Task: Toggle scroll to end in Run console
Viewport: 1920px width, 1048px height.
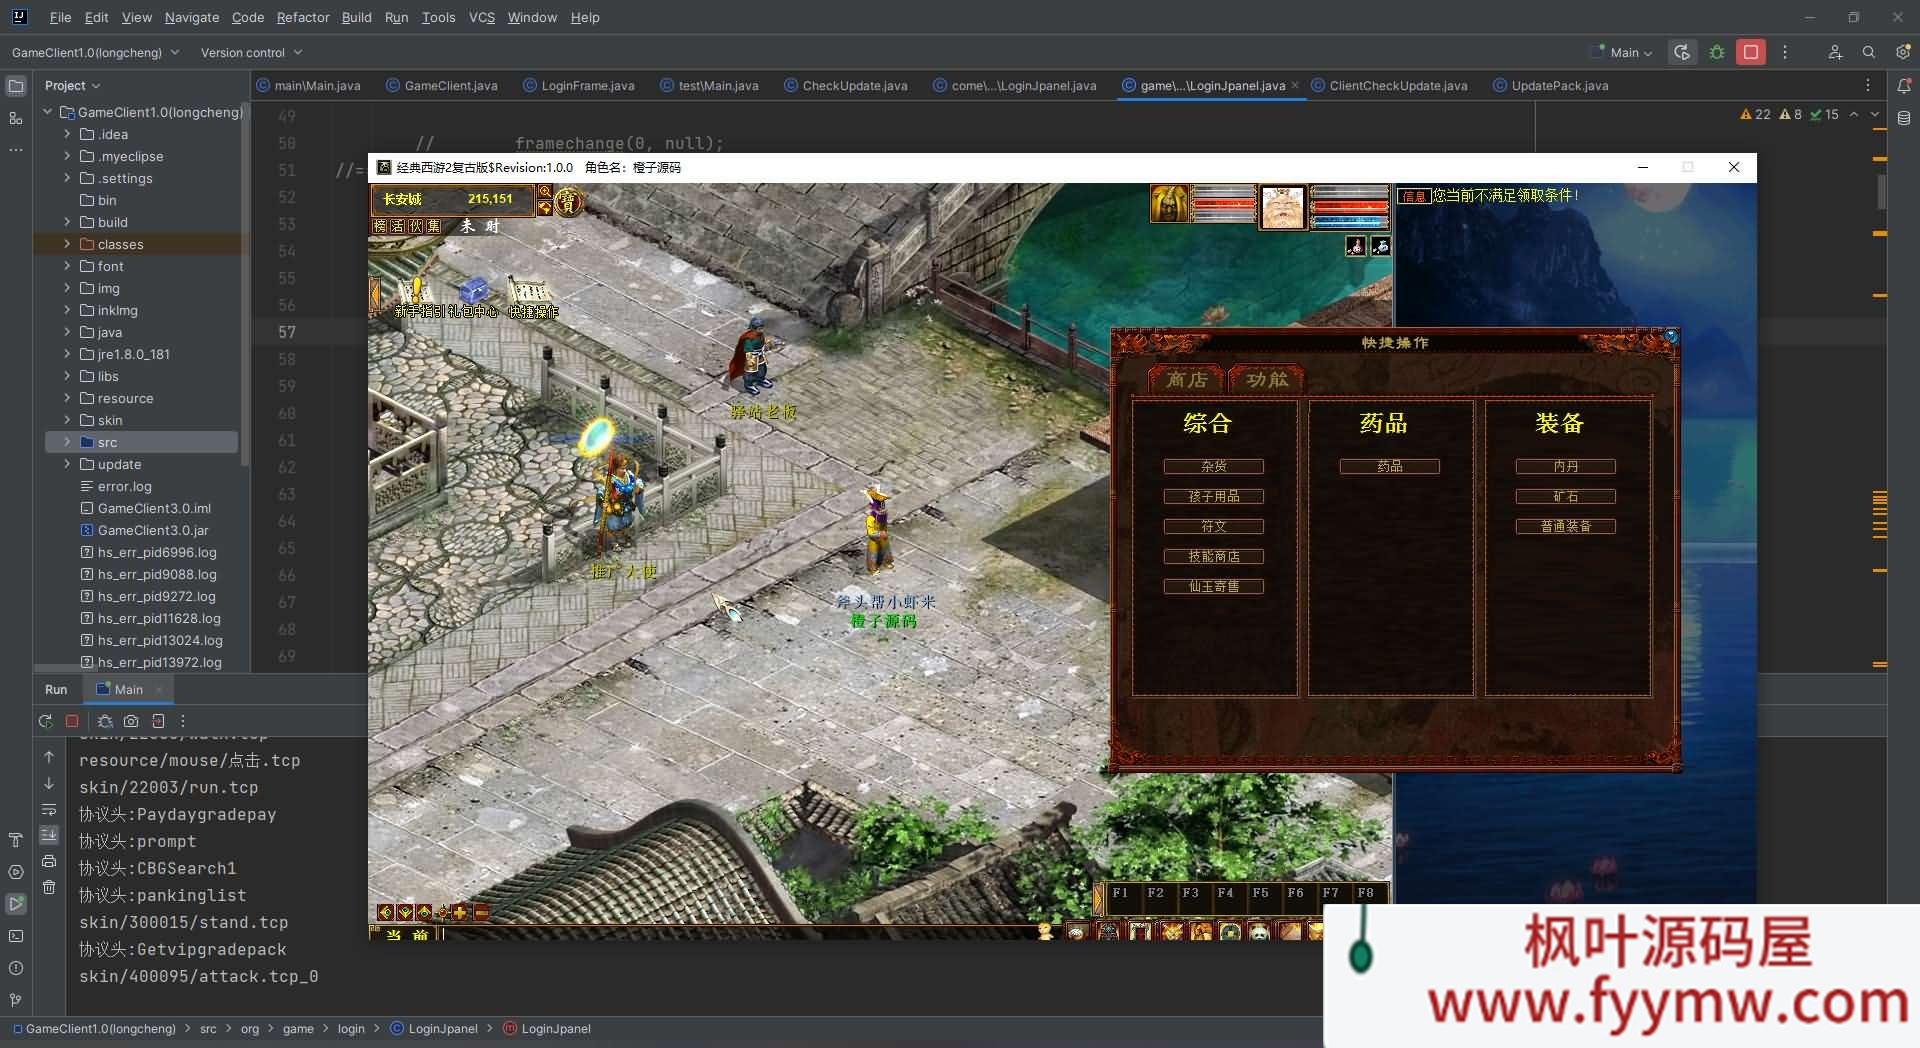Action: [x=49, y=835]
